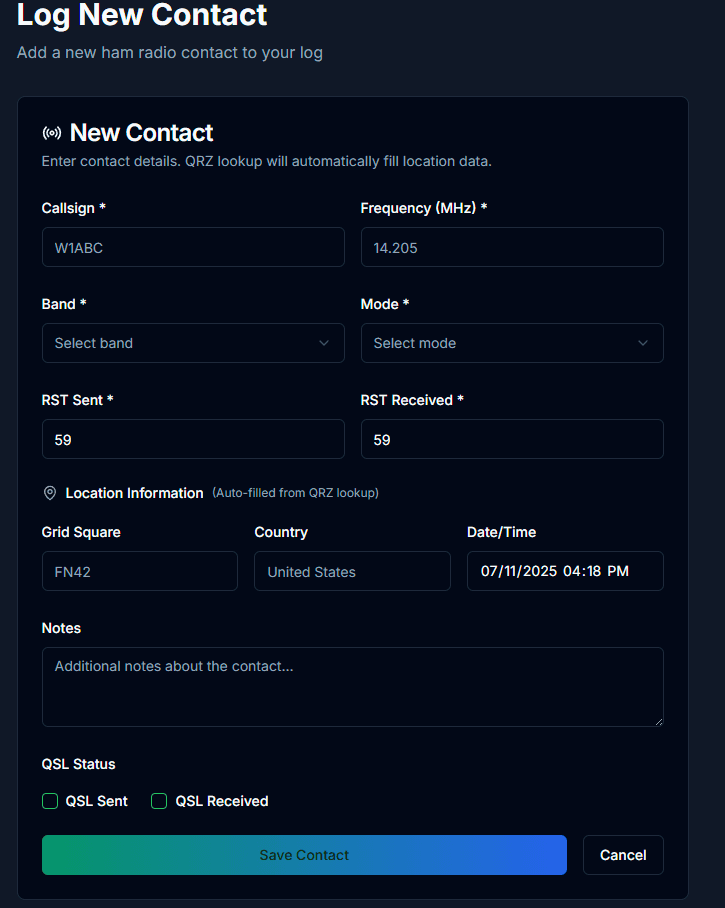The height and width of the screenshot is (908, 725).
Task: Click the text "(Auto-filled from QRZ lookup)"
Action: pos(295,493)
